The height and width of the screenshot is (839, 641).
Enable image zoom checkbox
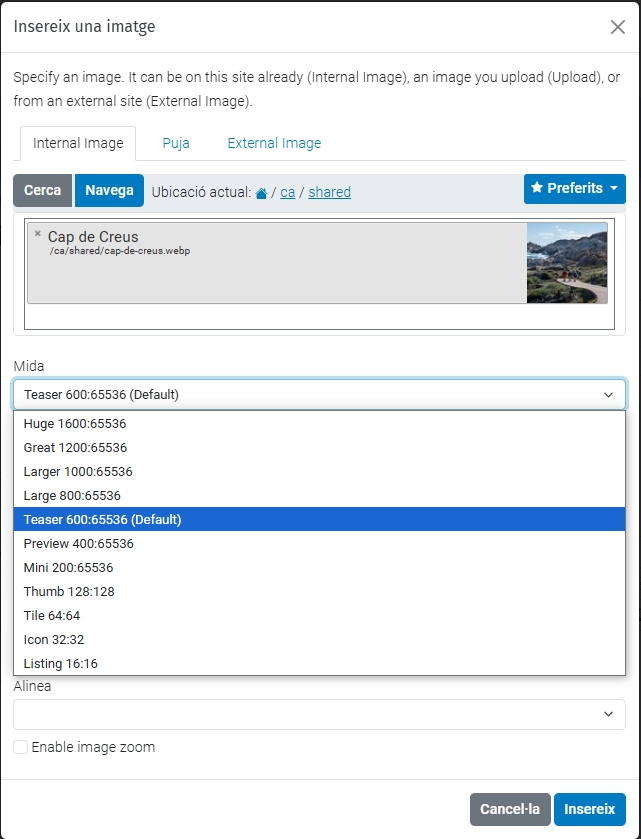click(x=21, y=747)
